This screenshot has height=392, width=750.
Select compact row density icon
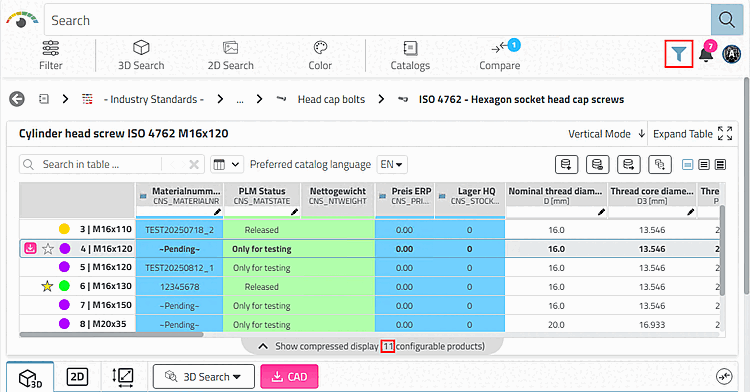[x=687, y=164]
